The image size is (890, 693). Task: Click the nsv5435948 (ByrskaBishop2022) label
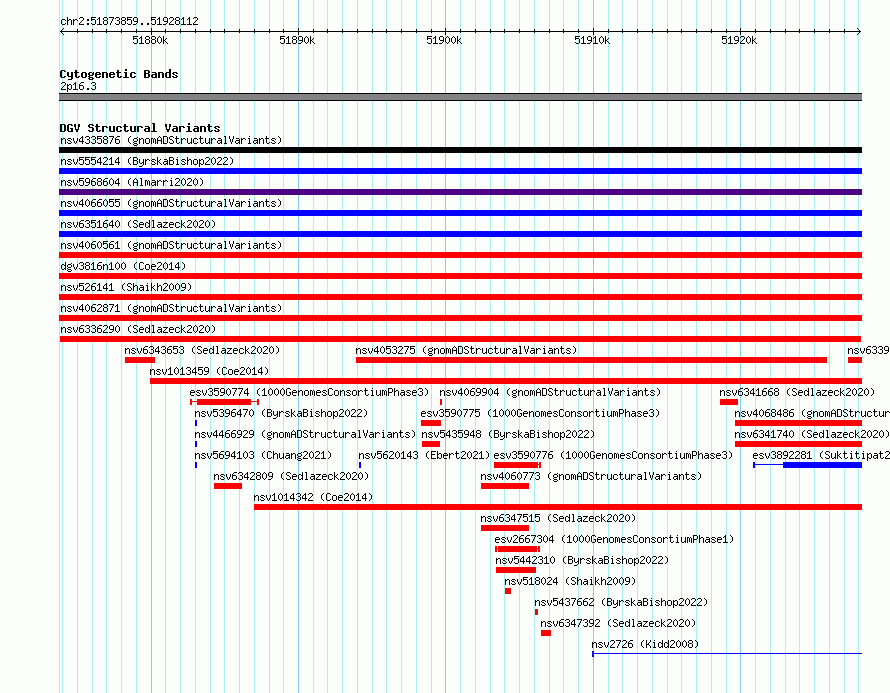click(x=509, y=434)
